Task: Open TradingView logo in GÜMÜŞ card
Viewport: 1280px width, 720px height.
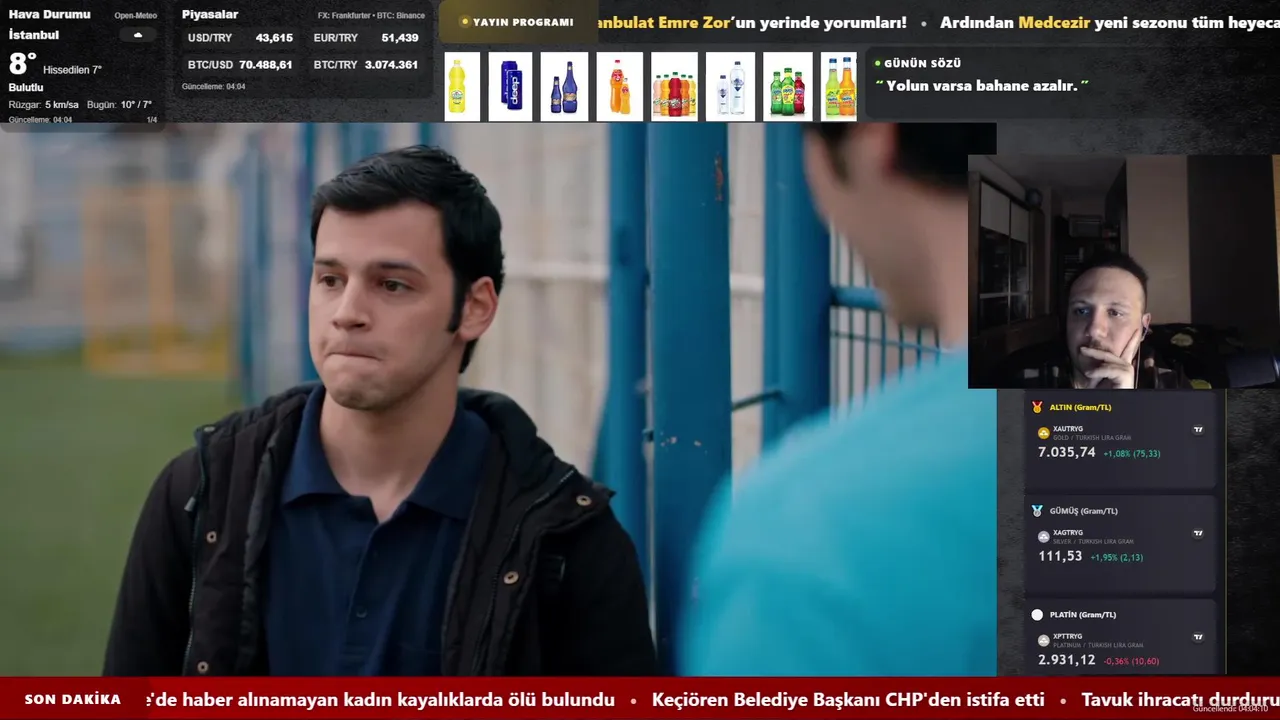Action: pyautogui.click(x=1198, y=534)
